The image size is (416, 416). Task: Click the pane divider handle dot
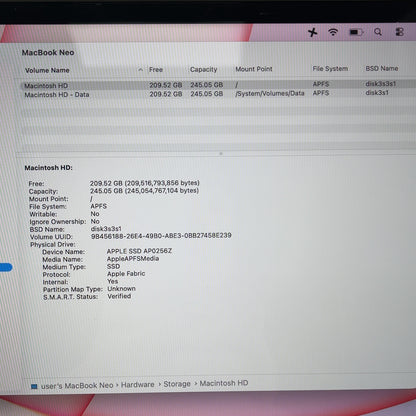221,154
